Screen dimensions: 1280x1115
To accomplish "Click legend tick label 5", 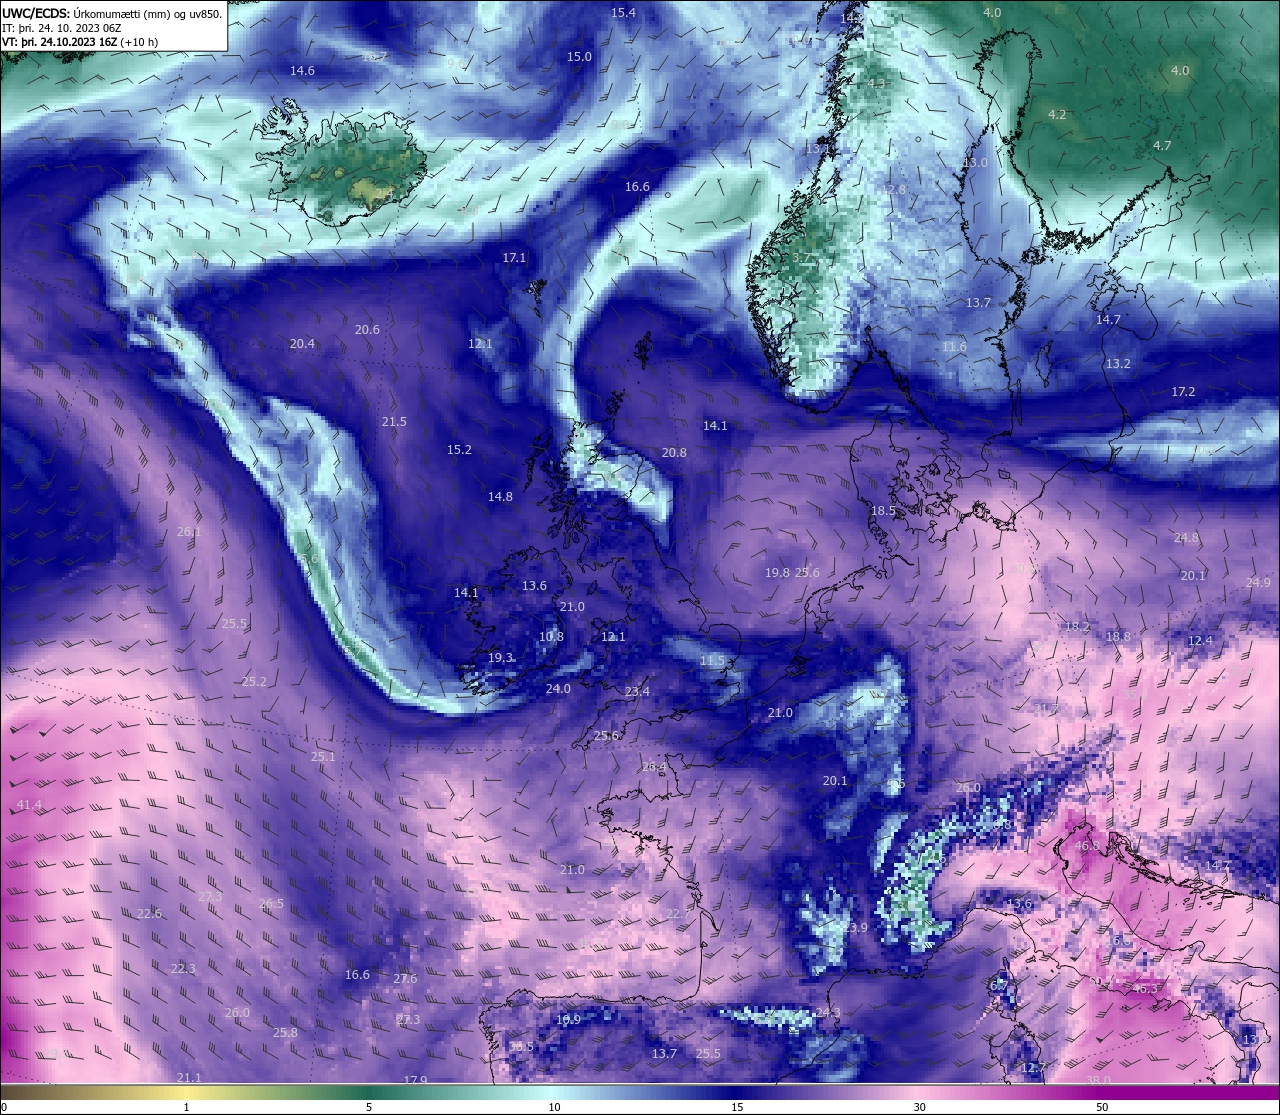I will (369, 1107).
